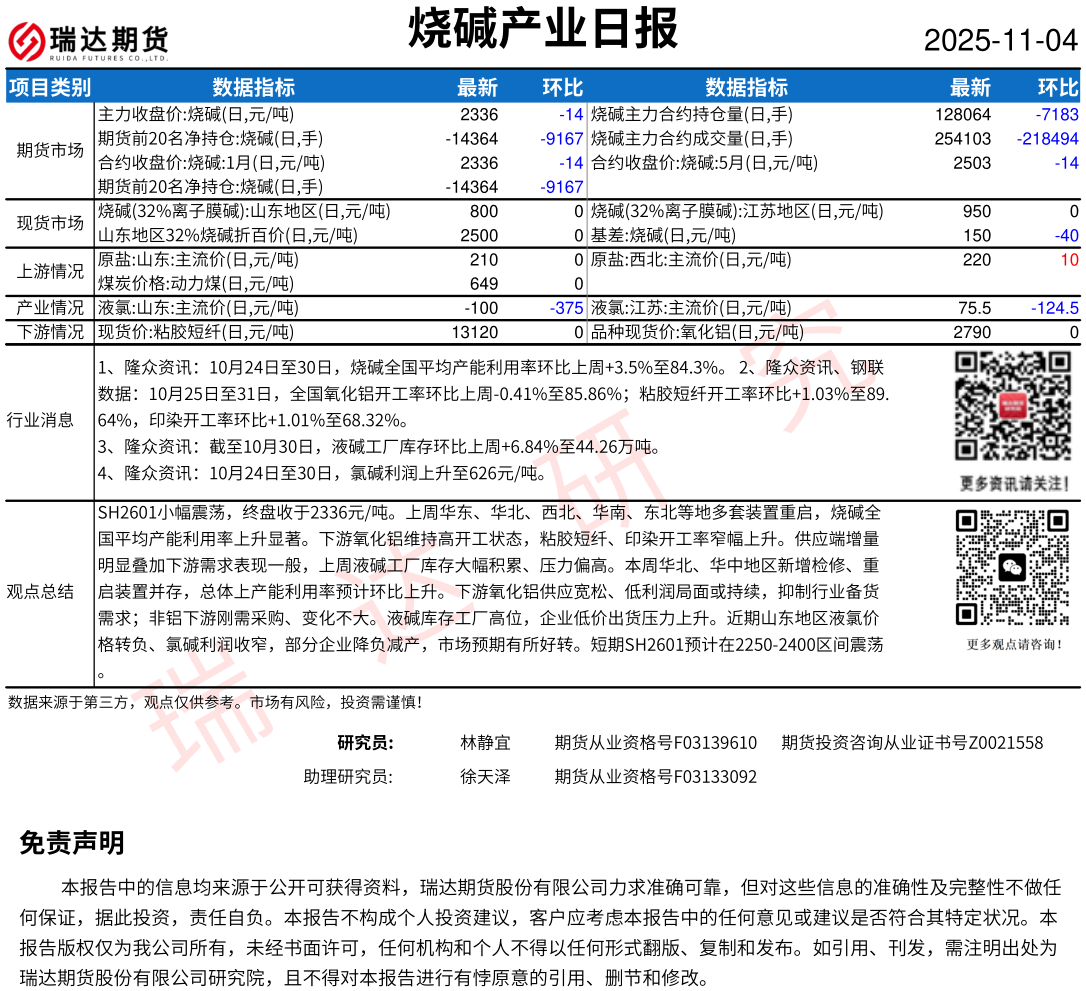
Task: Click the WeChat QR code beside 观点总结
Action: [1012, 566]
